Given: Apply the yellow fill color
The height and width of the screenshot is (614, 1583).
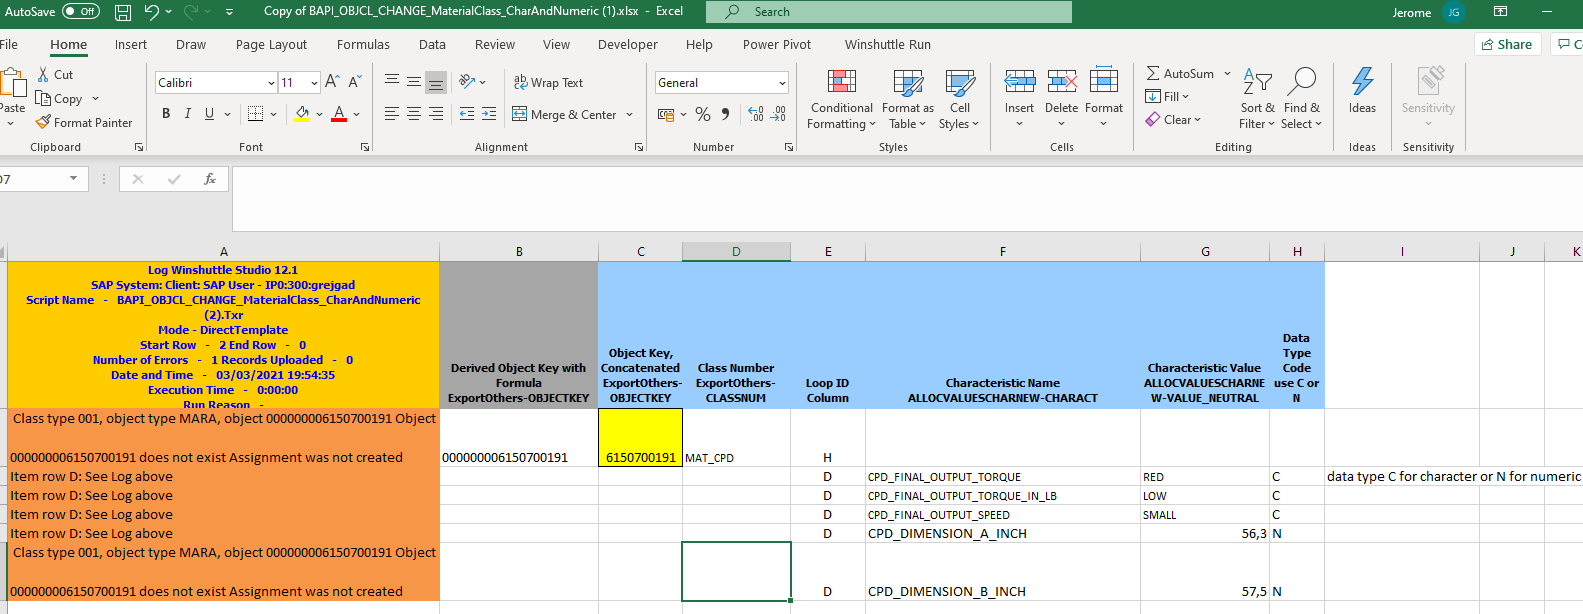Looking at the screenshot, I should coord(302,114).
